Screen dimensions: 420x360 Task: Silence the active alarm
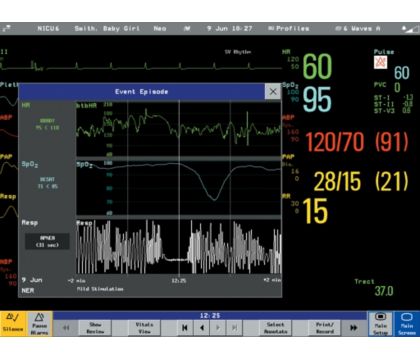[13, 324]
